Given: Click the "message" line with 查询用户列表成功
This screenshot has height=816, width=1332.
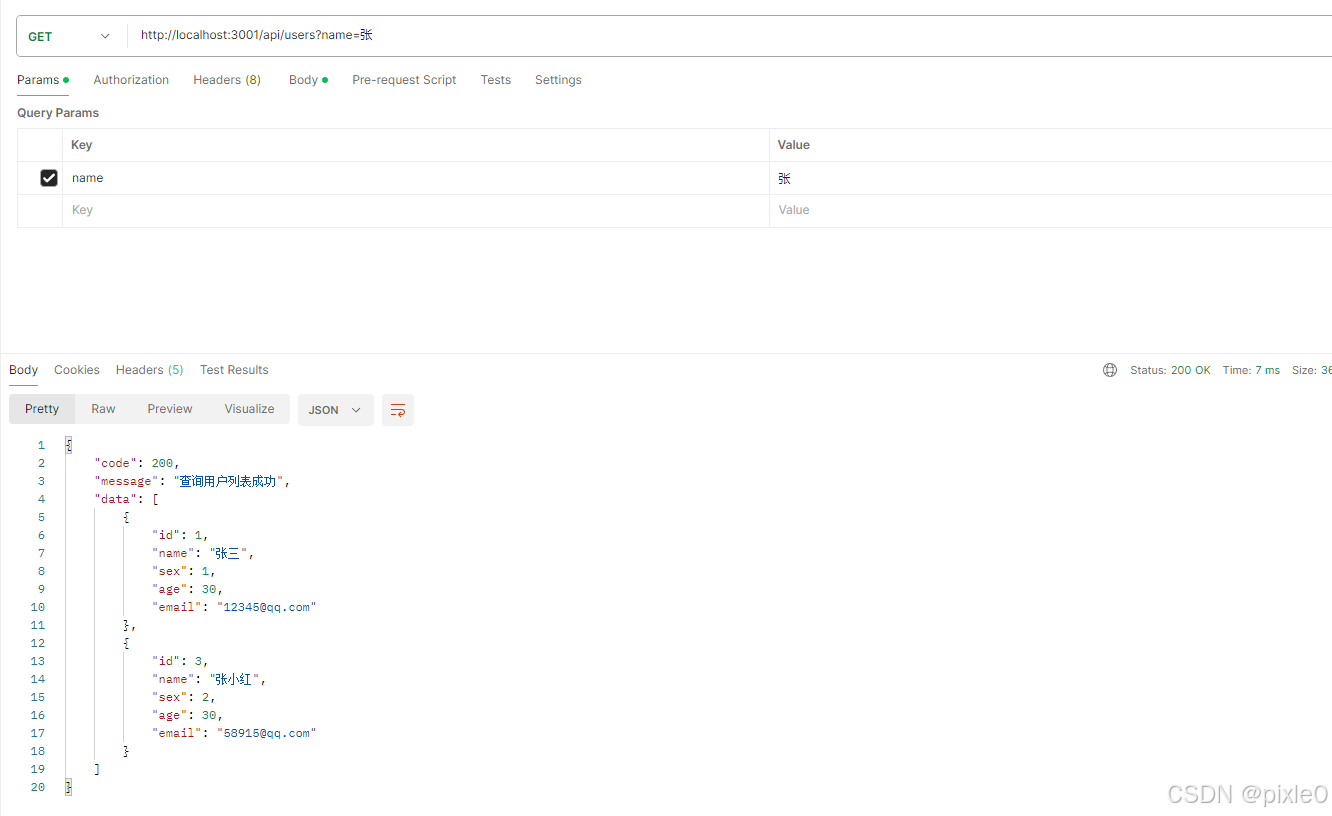Looking at the screenshot, I should pyautogui.click(x=192, y=481).
